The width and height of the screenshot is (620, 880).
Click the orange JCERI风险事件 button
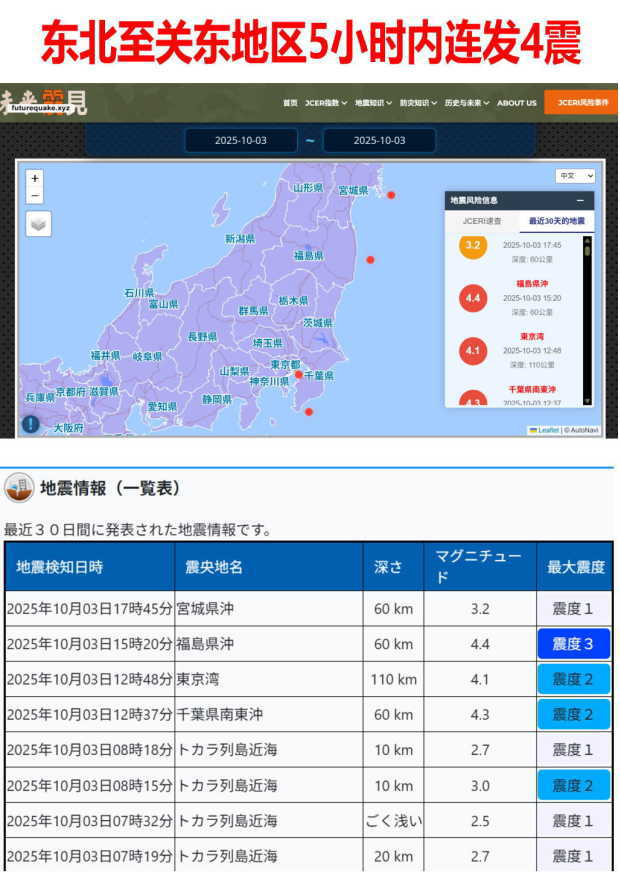pos(581,102)
